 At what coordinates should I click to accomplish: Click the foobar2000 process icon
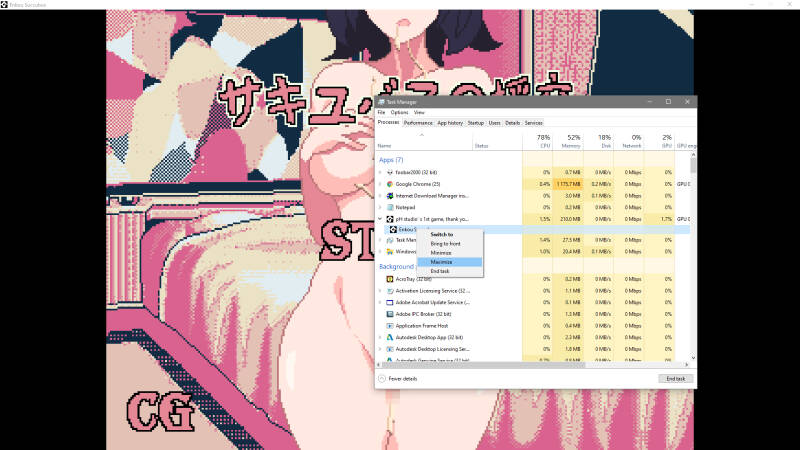(x=390, y=172)
